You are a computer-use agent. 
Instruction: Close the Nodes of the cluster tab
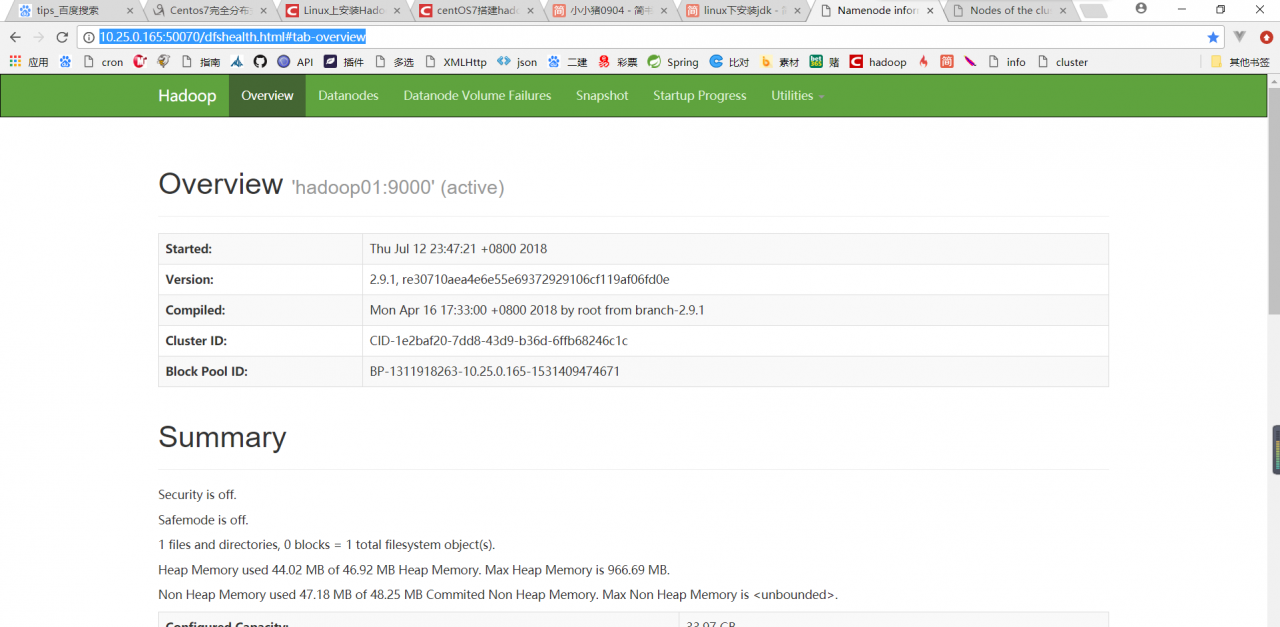(x=1063, y=10)
